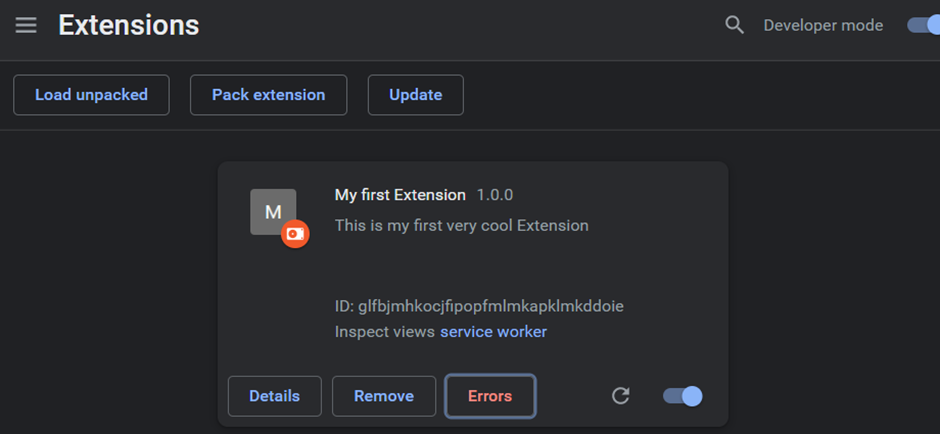This screenshot has height=434, width=940.
Task: Remove My first Extension
Action: (384, 396)
